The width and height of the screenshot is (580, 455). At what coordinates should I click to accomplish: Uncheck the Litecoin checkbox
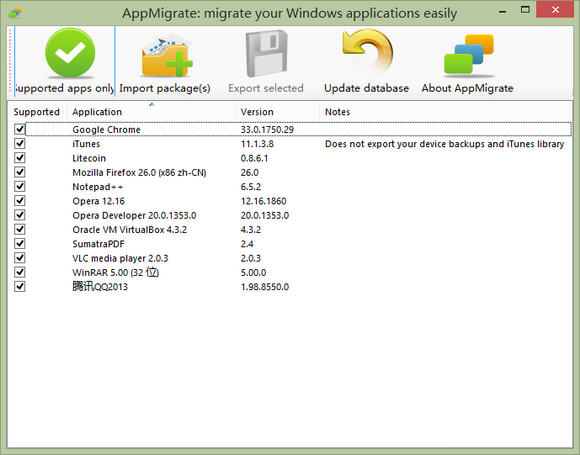point(20,158)
